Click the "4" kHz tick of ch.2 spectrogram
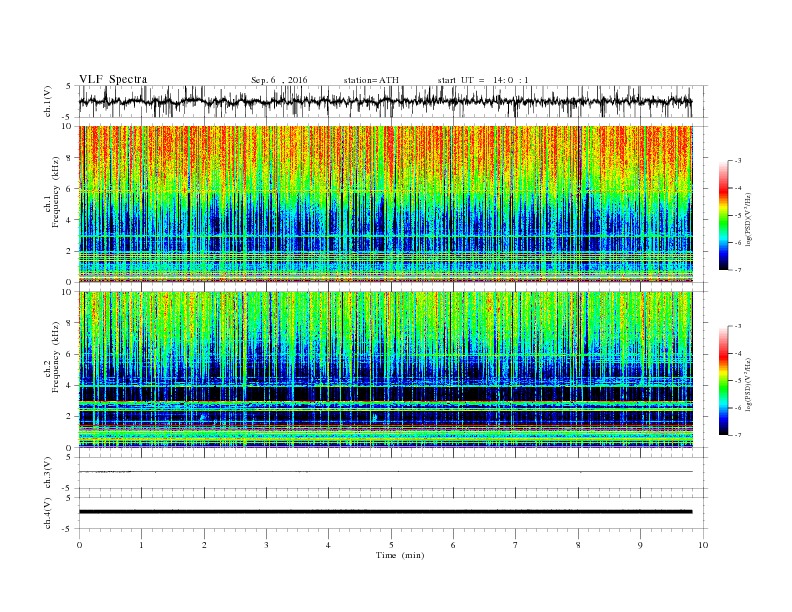This screenshot has height=612, width=792. point(69,386)
